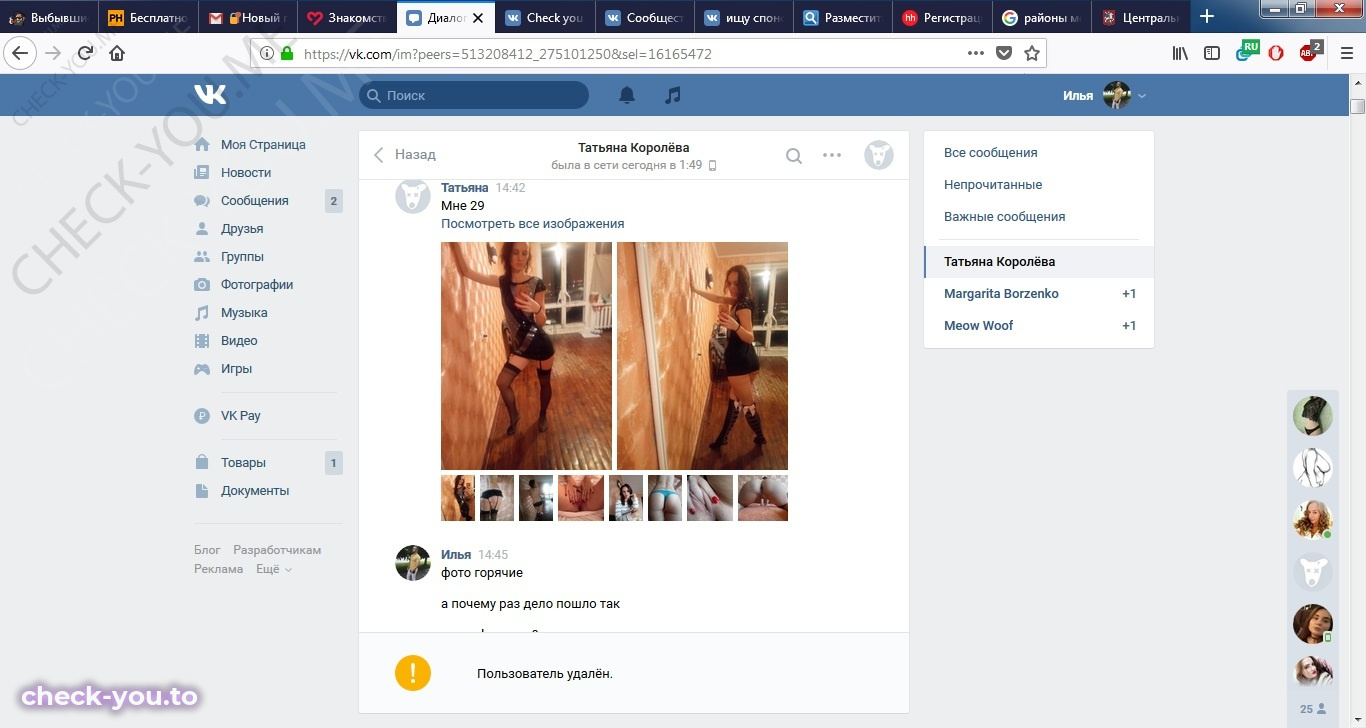Bookmark page with the star icon

1032,53
